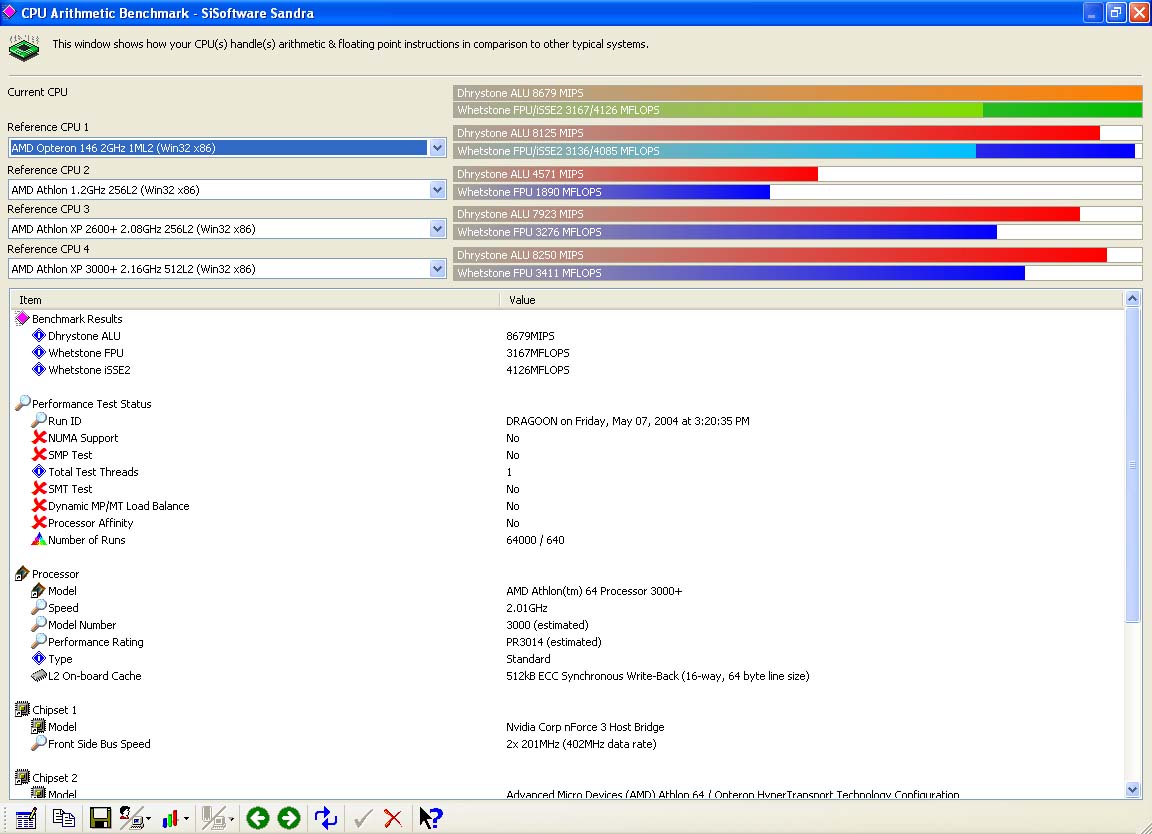Image resolution: width=1152 pixels, height=834 pixels.
Task: Select the Performance Rating row
Action: [x=567, y=641]
